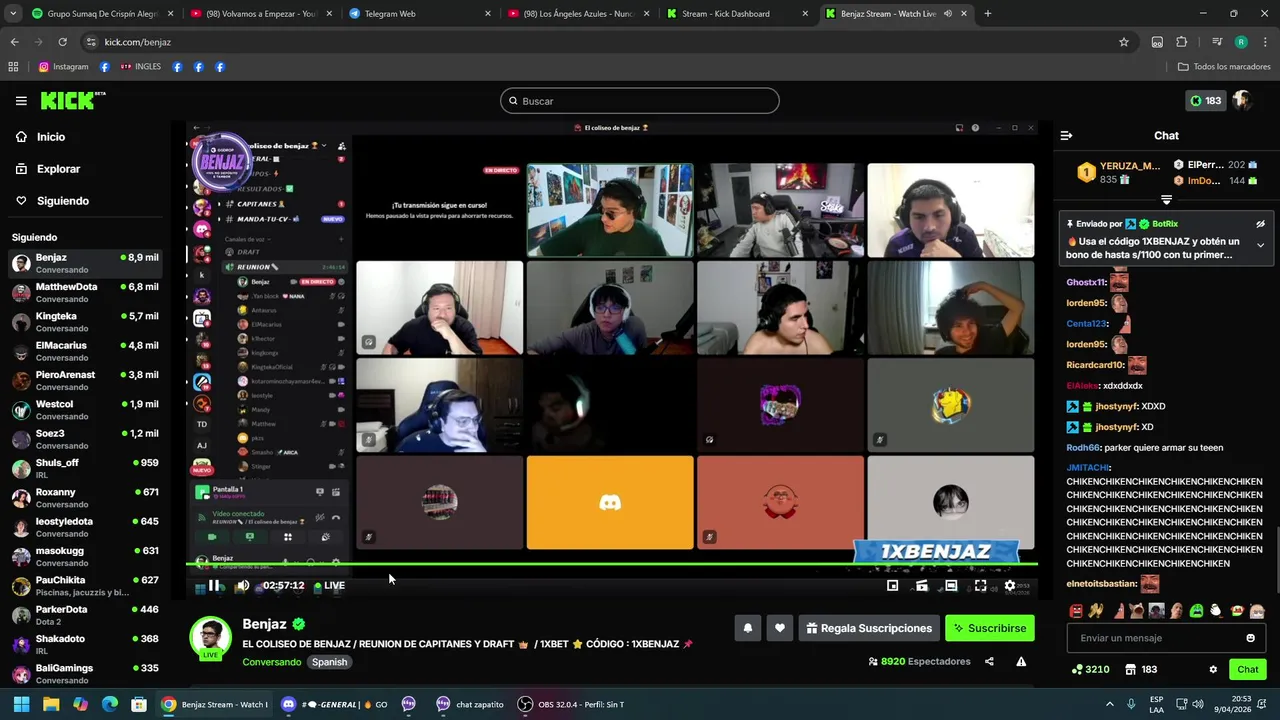The height and width of the screenshot is (720, 1280).
Task: Open a new browser tab
Action: tap(987, 14)
